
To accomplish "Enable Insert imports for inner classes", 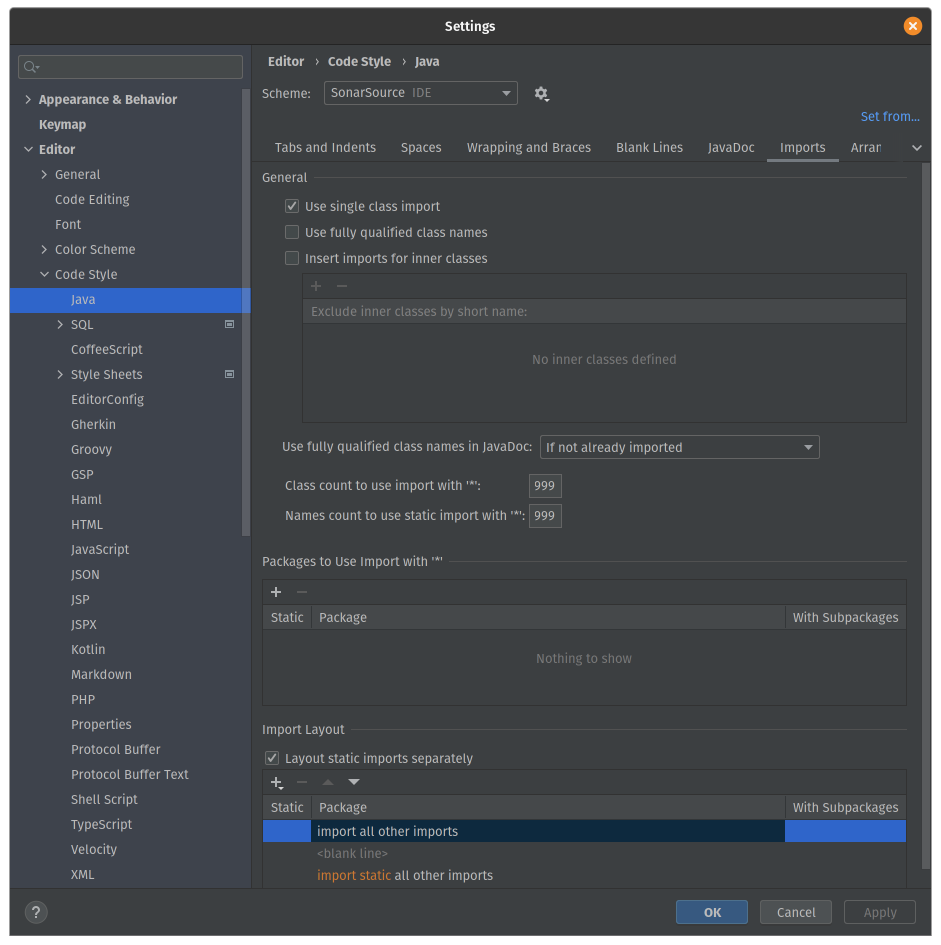I will point(292,258).
